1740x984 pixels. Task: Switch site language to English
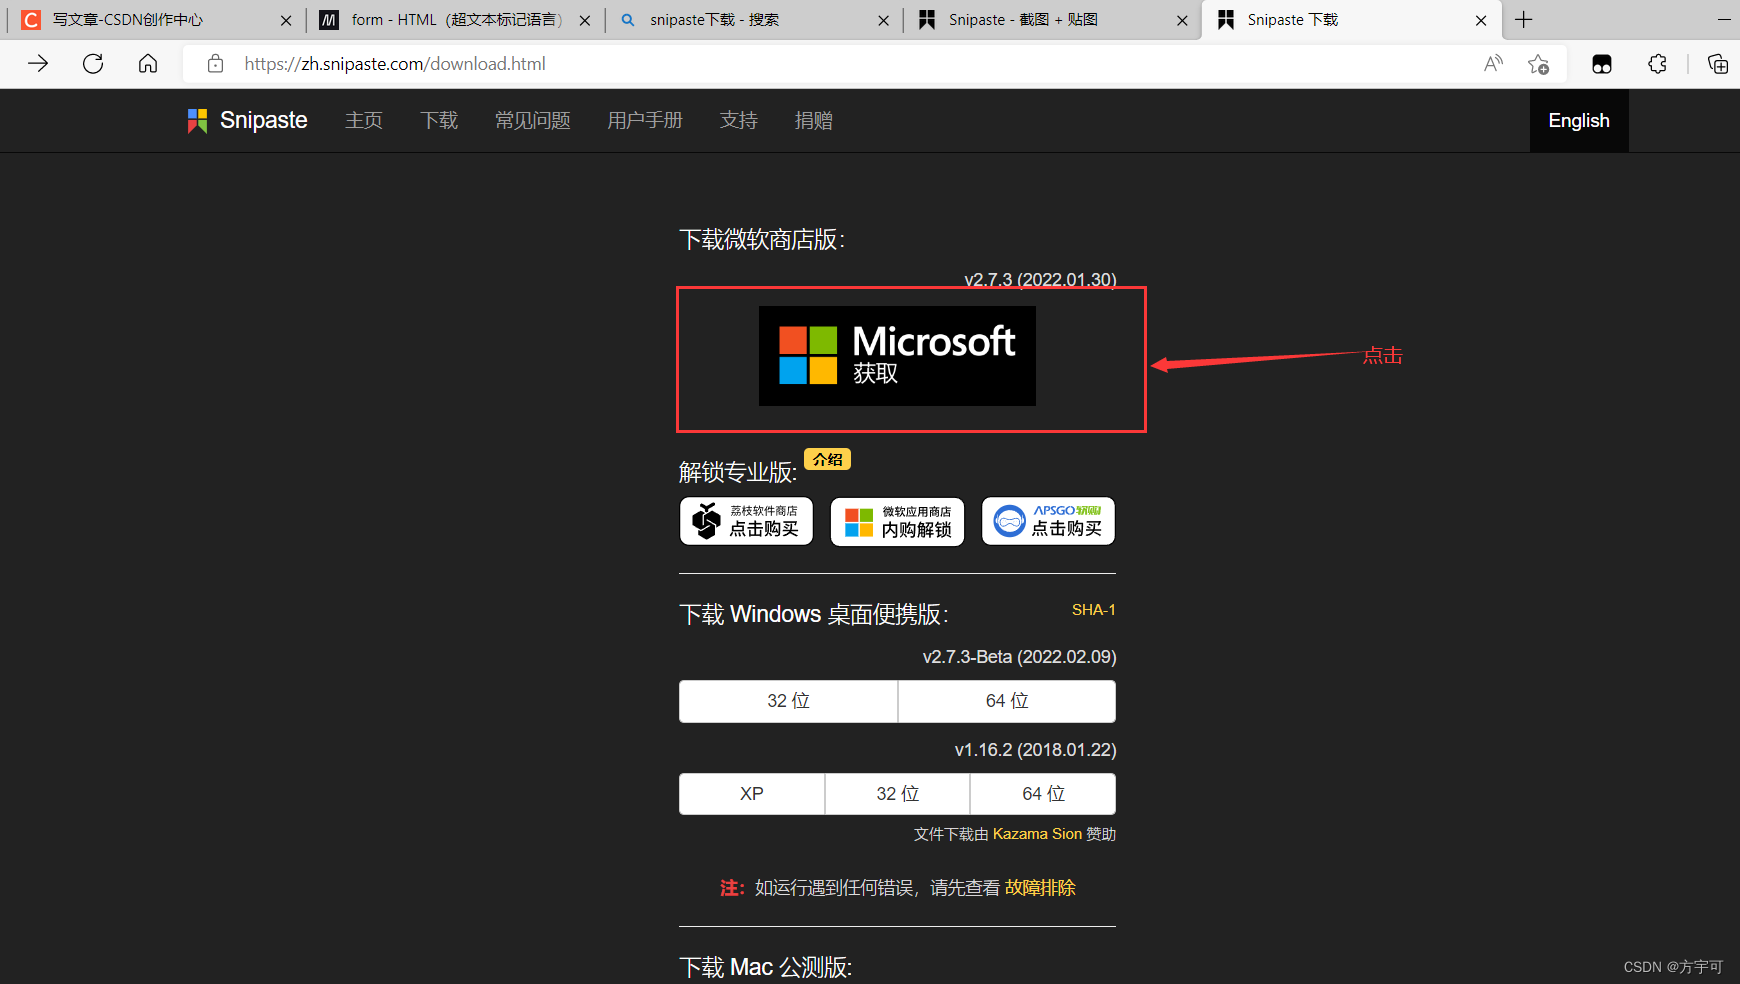[x=1579, y=121]
